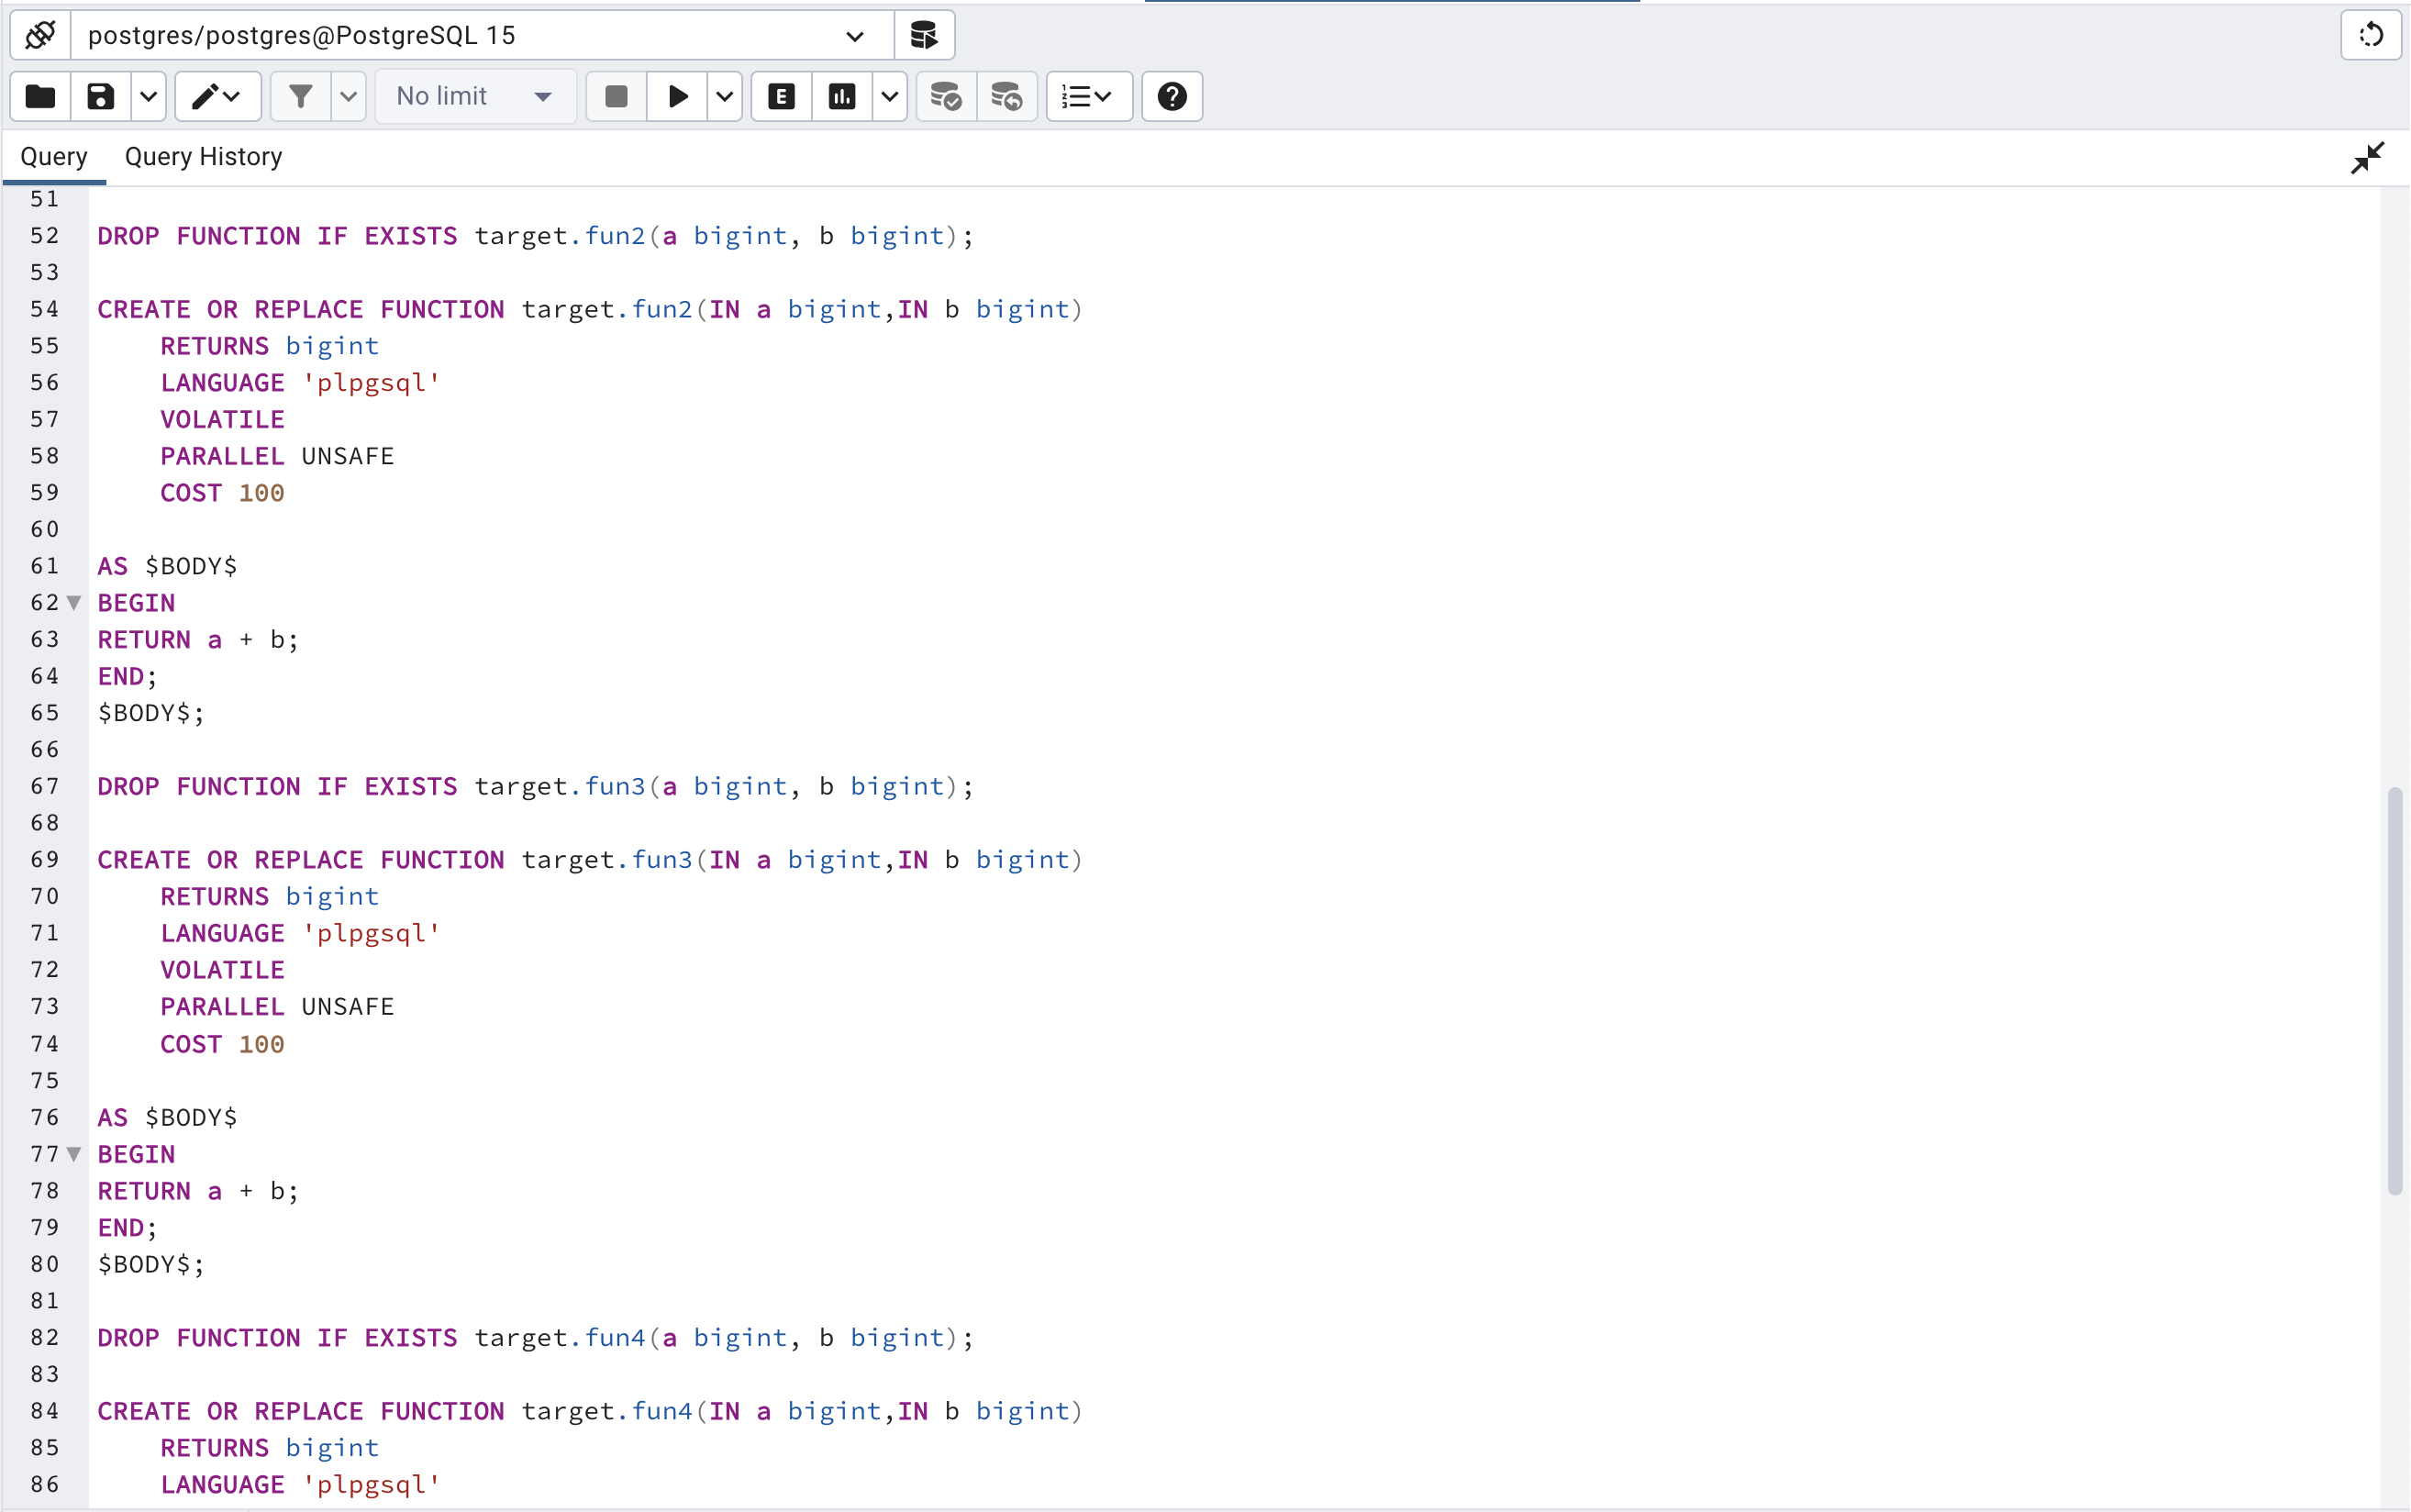Screen dimensions: 2411x1512
Task: Save file using the disk icon
Action: click(101, 97)
